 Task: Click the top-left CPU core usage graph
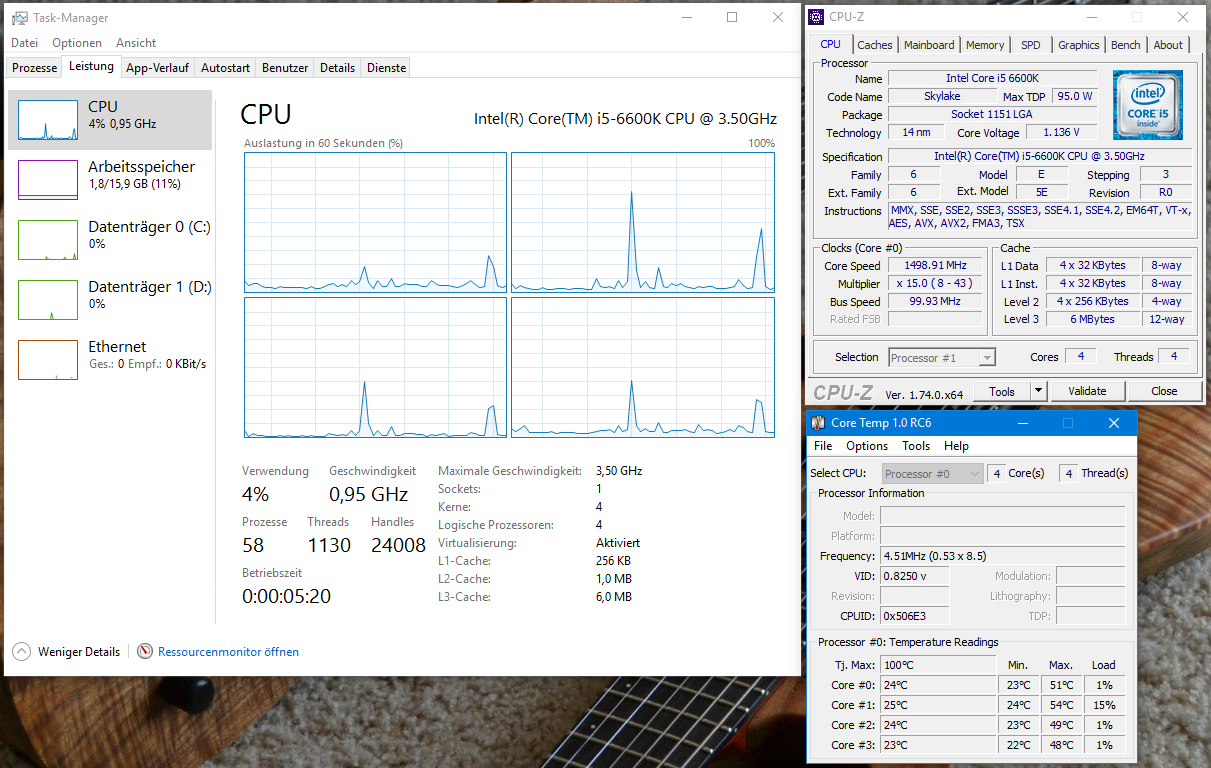[375, 222]
